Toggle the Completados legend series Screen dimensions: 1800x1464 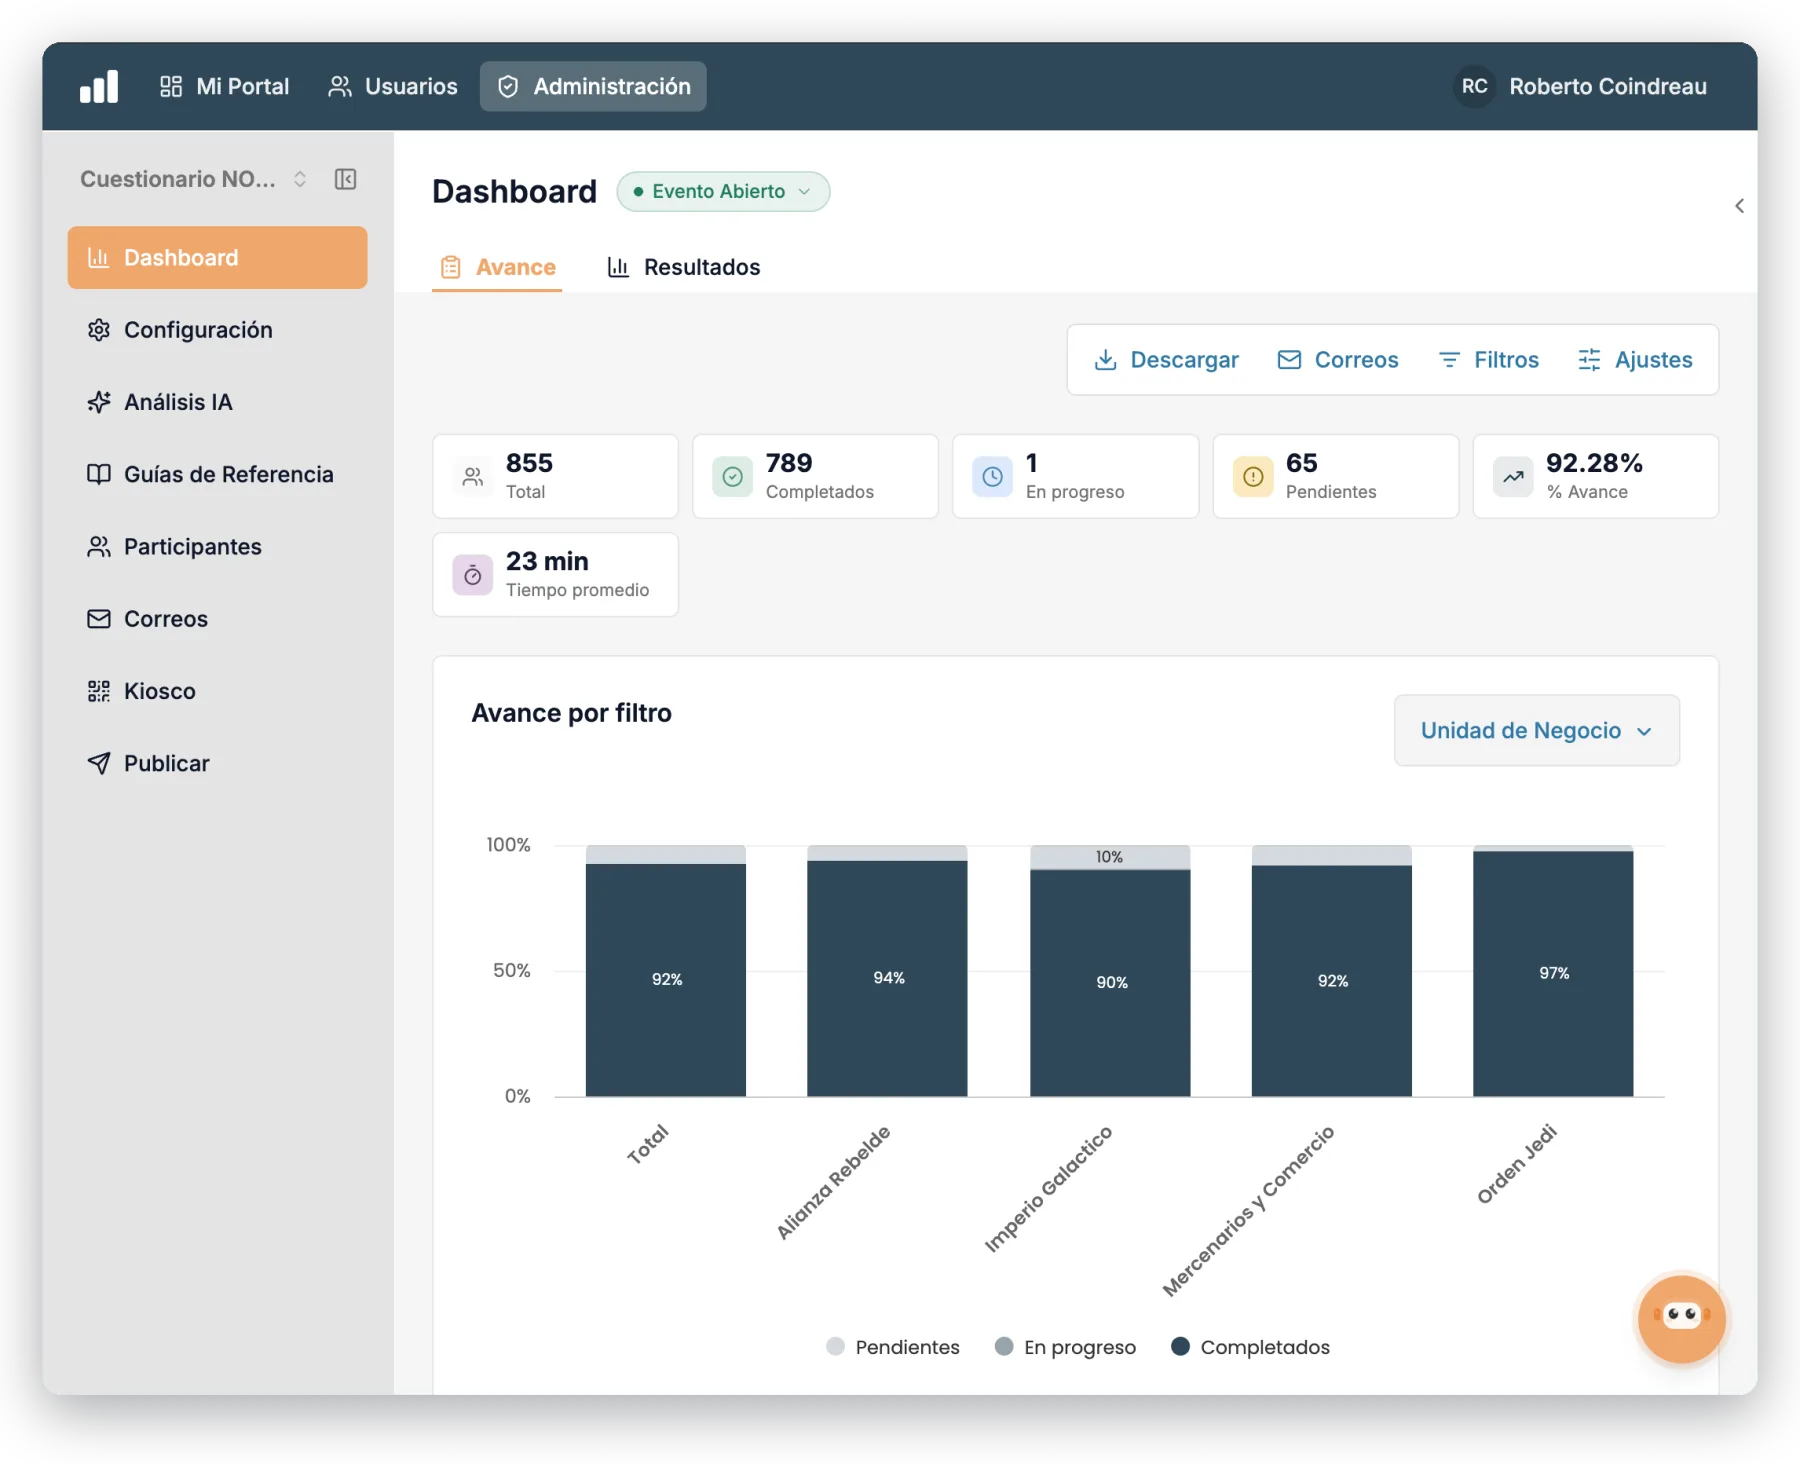(x=1250, y=1347)
